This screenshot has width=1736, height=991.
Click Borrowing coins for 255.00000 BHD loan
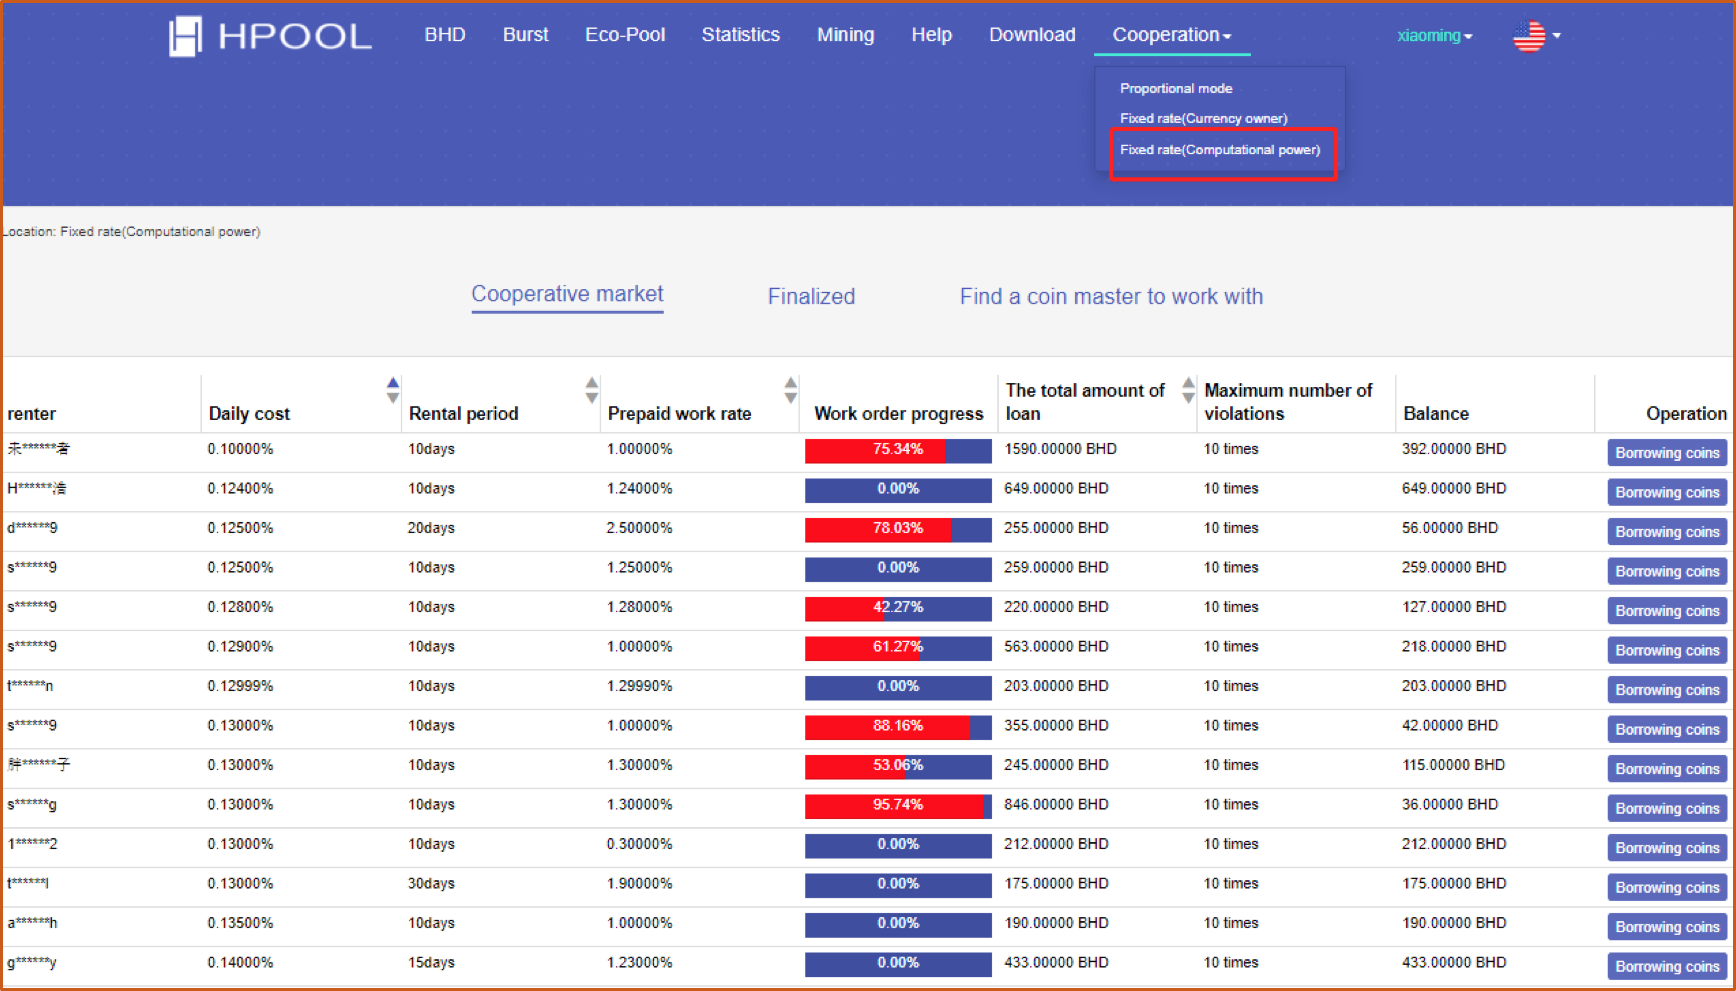click(1667, 532)
